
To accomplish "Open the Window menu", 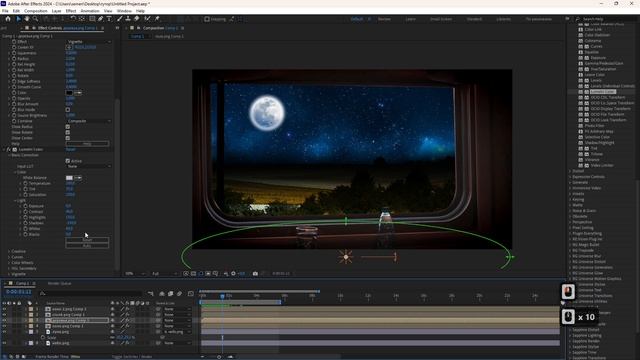I will click(x=124, y=11).
